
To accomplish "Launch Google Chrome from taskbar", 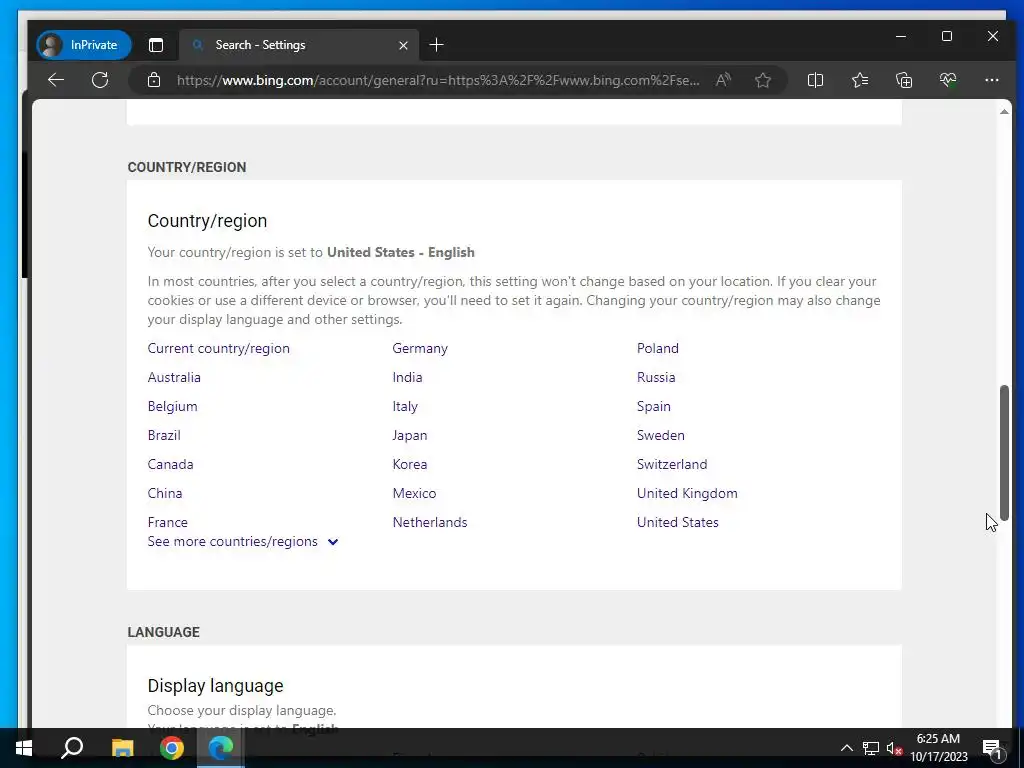I will click(x=172, y=748).
